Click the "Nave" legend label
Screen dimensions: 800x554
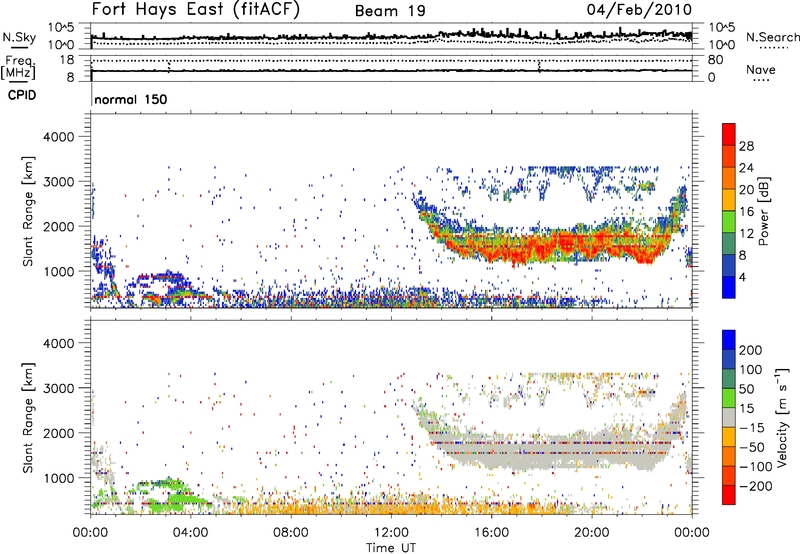(x=761, y=69)
